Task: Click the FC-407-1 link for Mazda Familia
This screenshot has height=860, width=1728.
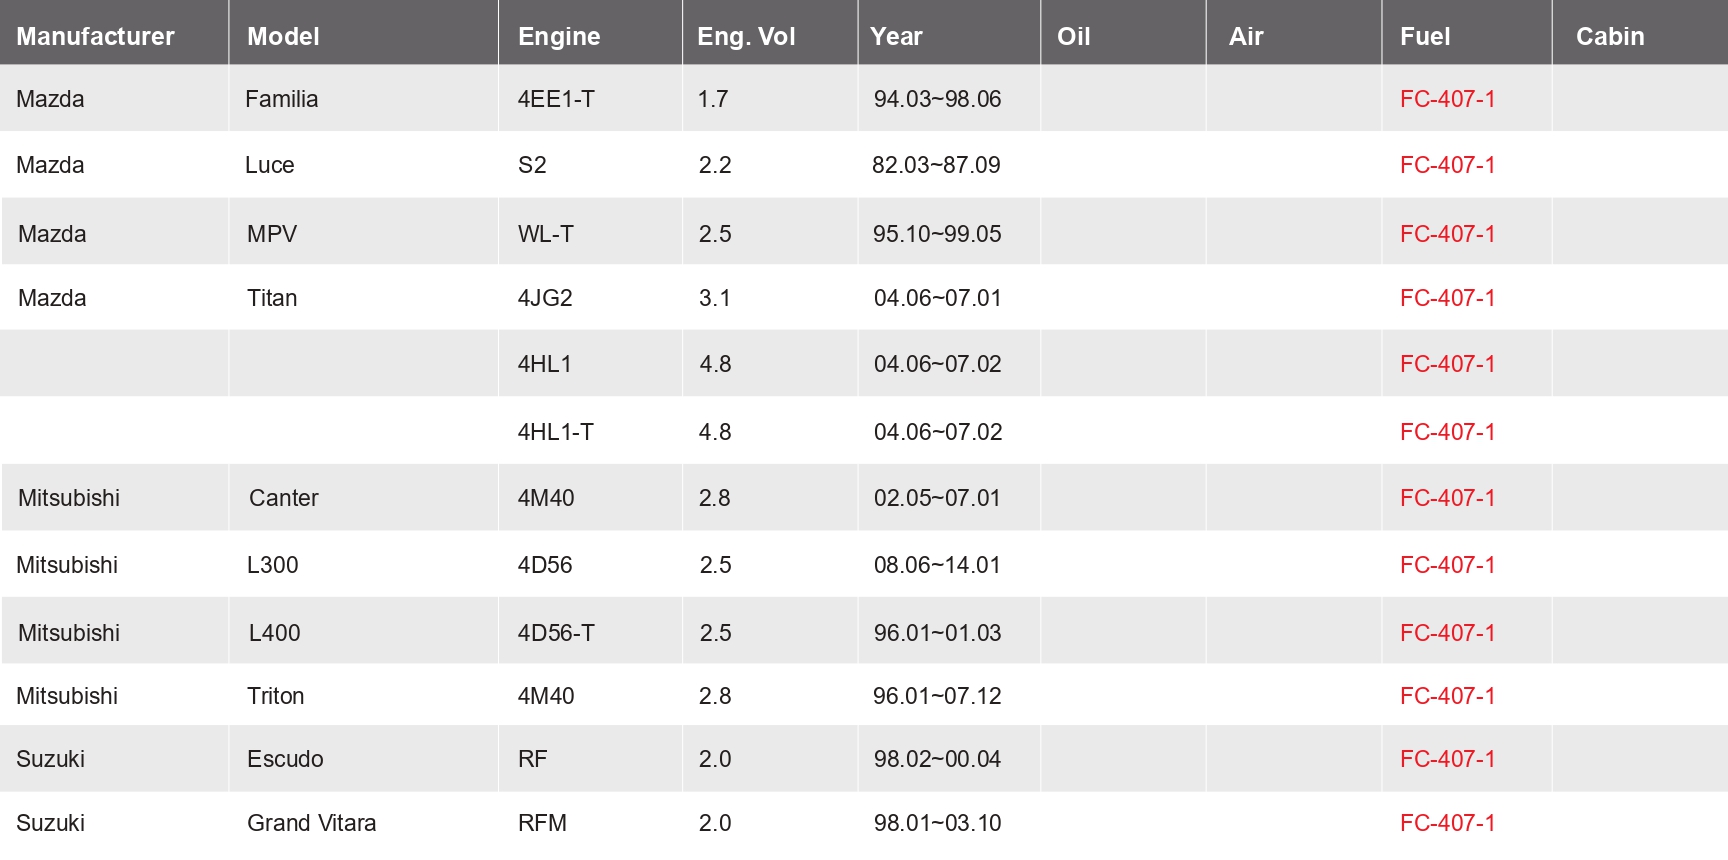Action: [x=1447, y=99]
